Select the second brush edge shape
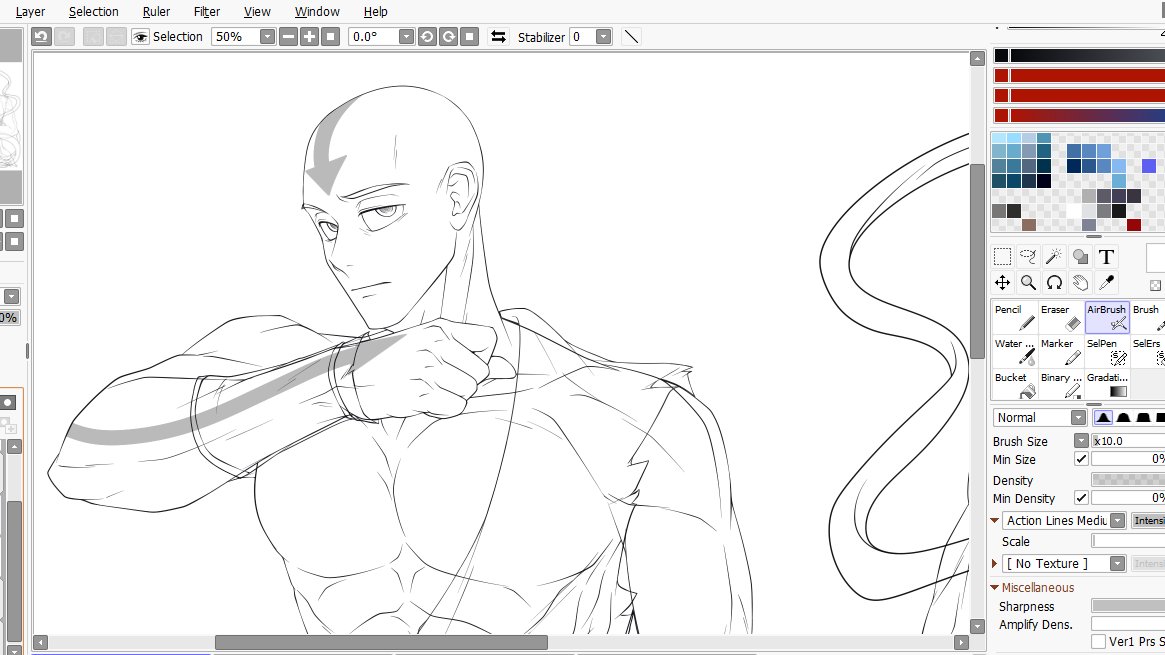 (1123, 417)
